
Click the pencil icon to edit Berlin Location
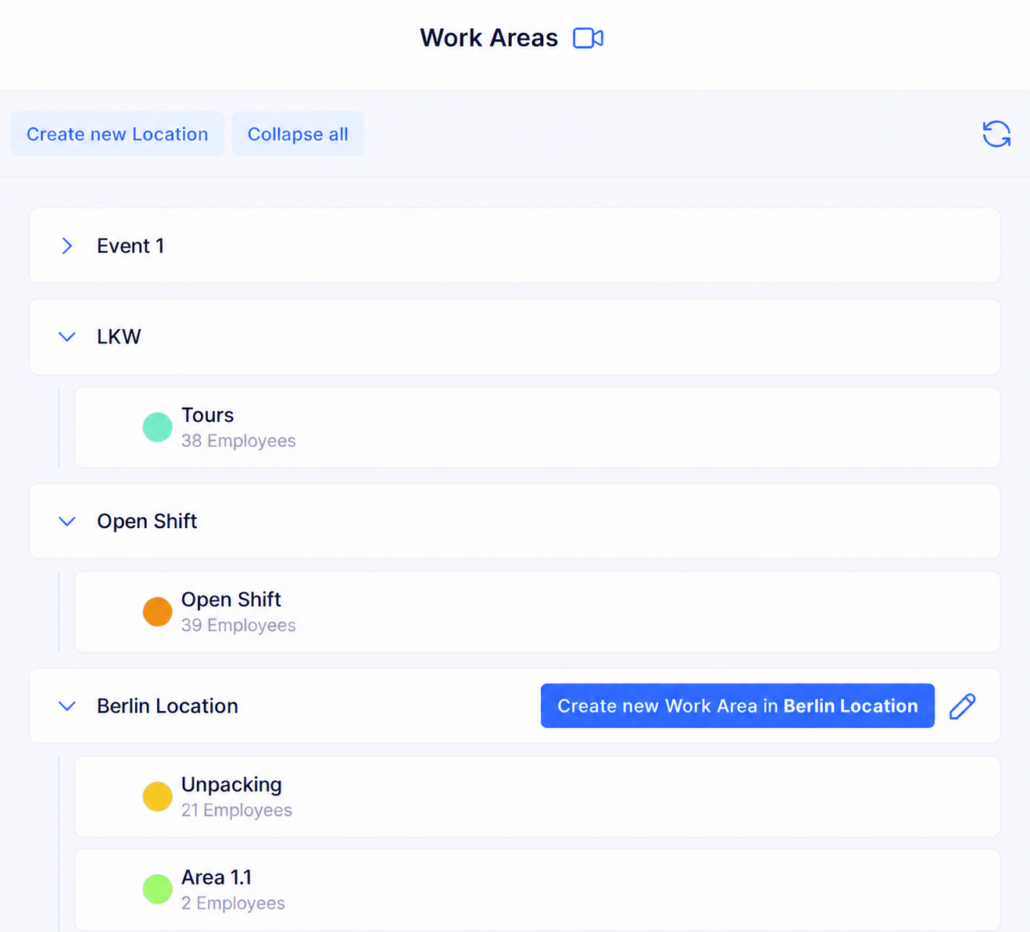coord(962,706)
